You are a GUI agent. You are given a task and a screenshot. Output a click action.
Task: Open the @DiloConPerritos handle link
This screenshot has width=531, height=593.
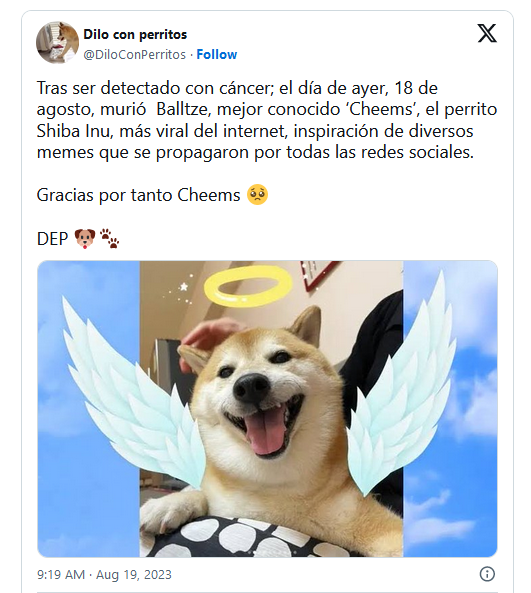pos(135,54)
